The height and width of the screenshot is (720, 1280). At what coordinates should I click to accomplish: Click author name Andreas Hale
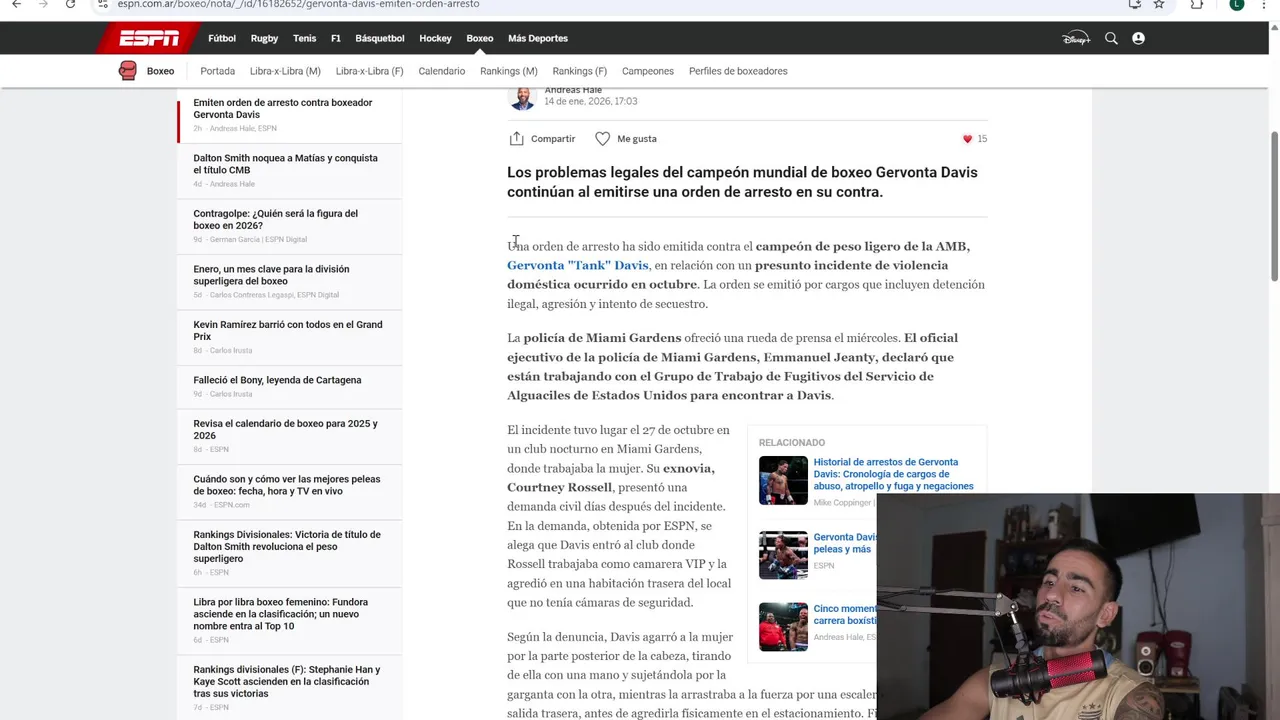(x=573, y=90)
